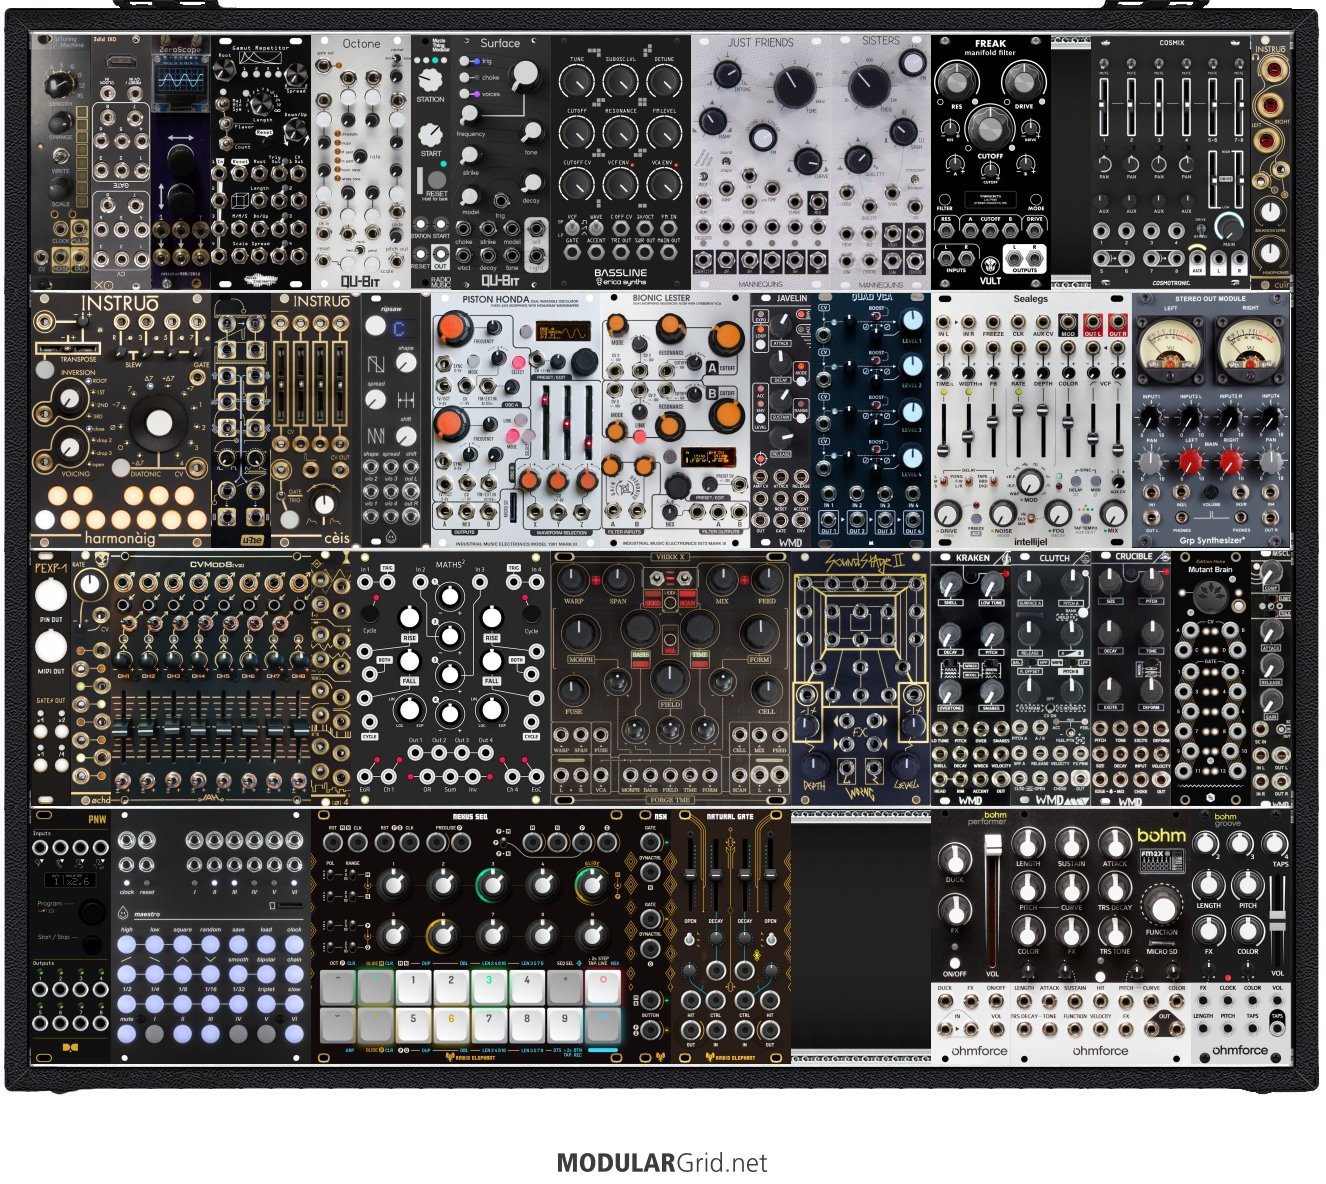Click the Bassline RESONANCE knob

[x=620, y=133]
